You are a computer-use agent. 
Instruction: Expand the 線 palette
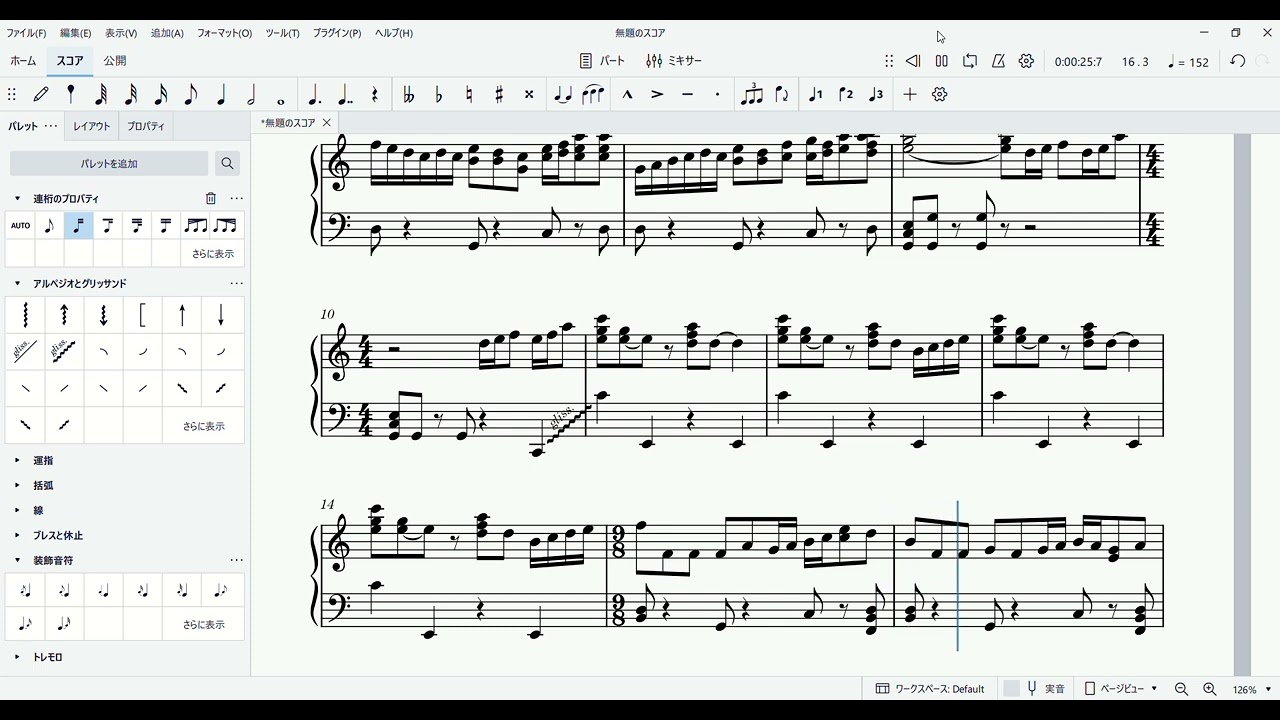(17, 511)
